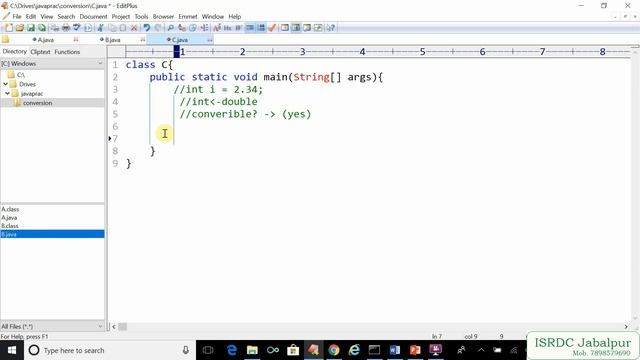Switch to the A.java document tab
The height and width of the screenshot is (360, 640).
(x=46, y=40)
